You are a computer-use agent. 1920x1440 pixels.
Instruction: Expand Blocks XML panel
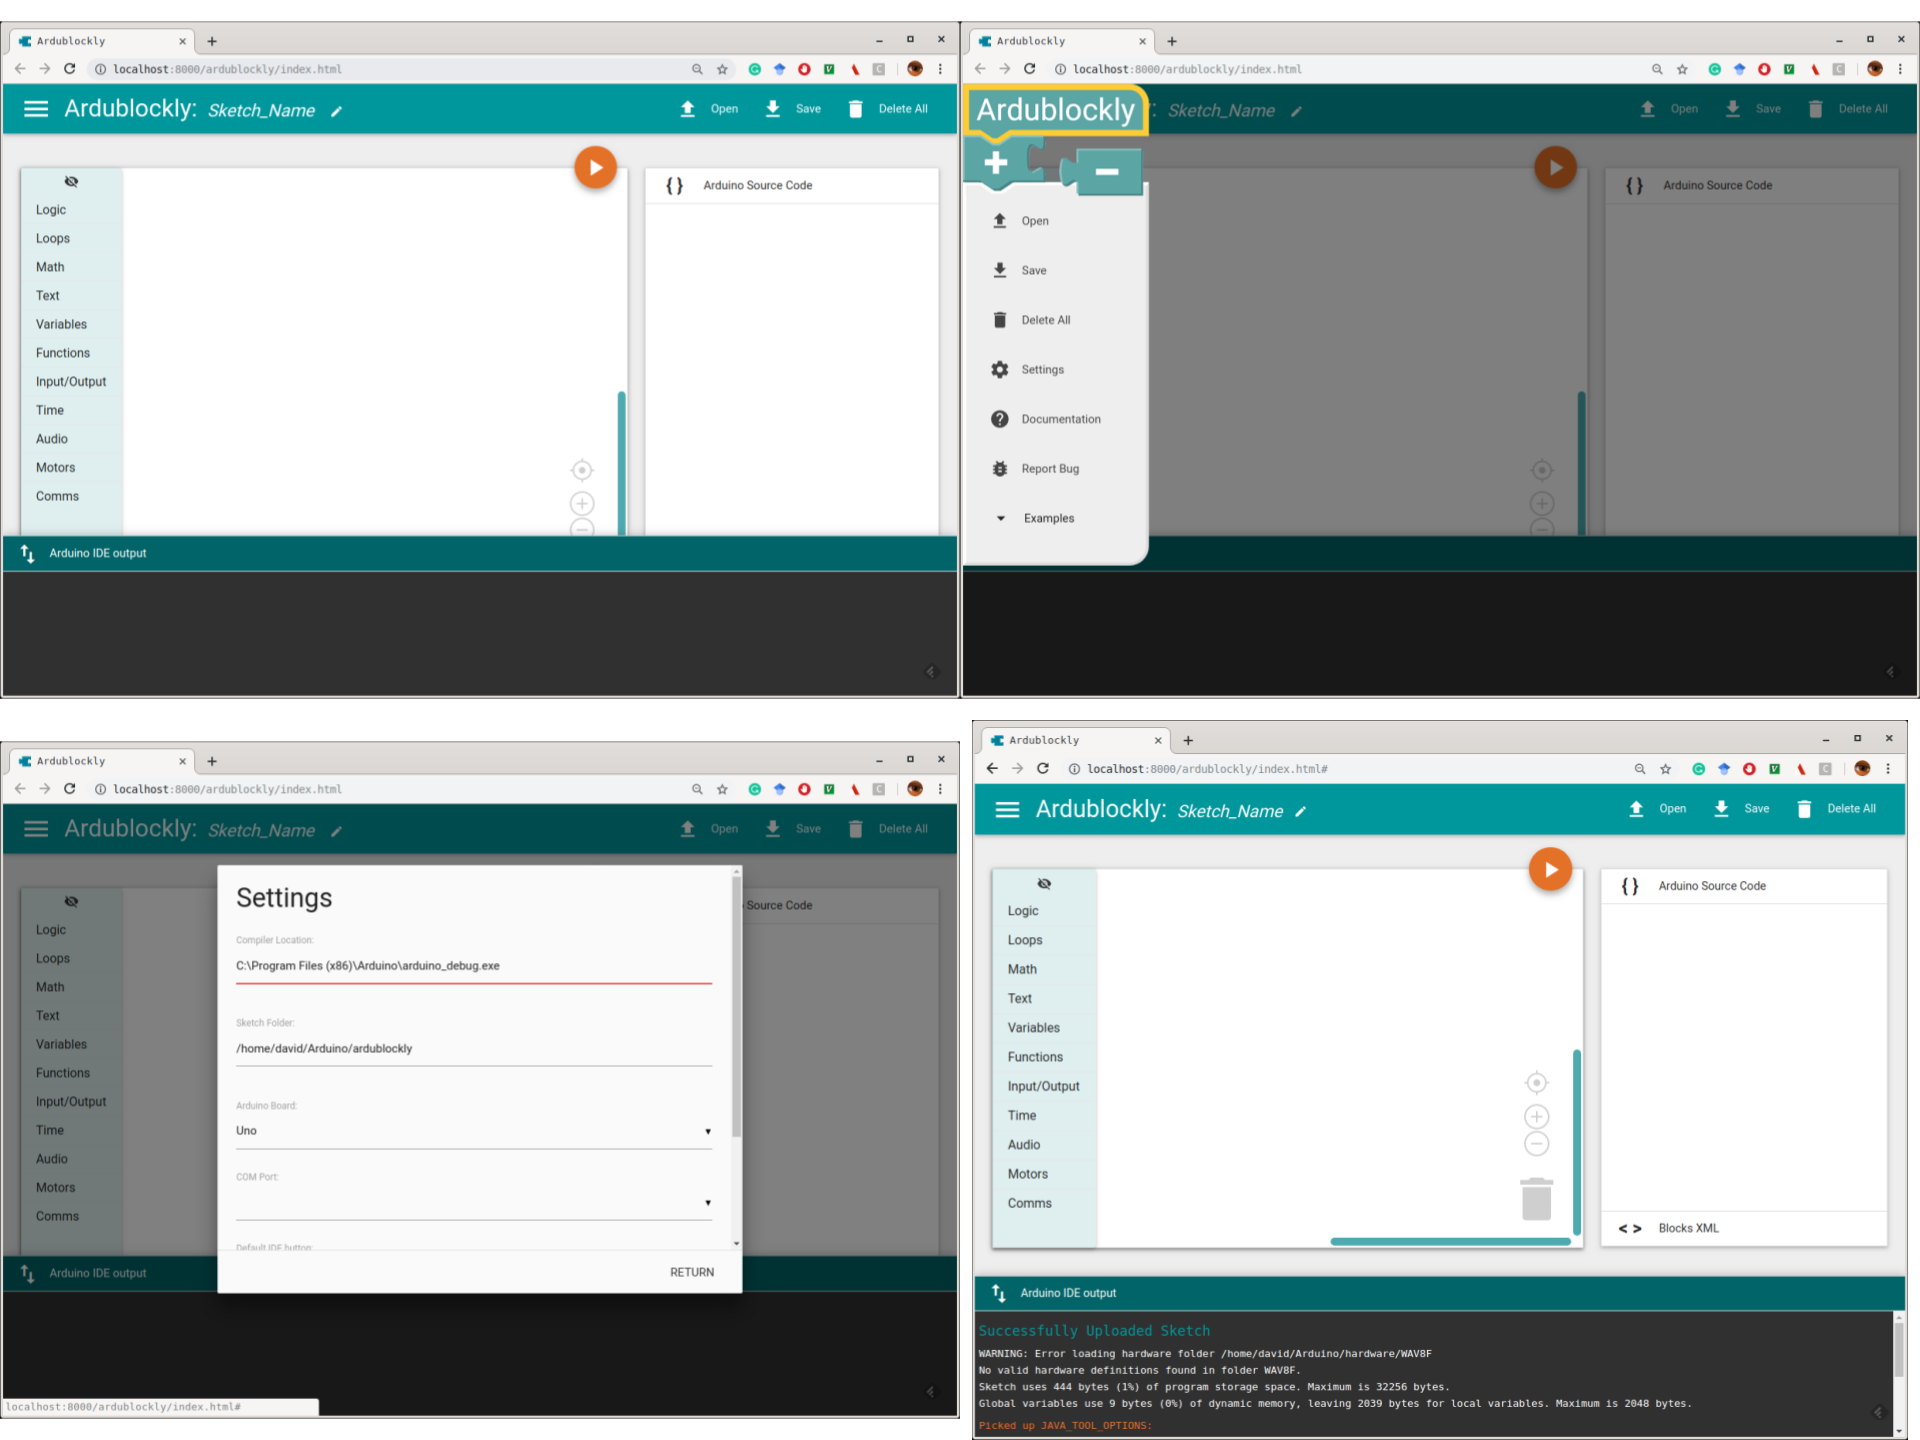pyautogui.click(x=1744, y=1228)
